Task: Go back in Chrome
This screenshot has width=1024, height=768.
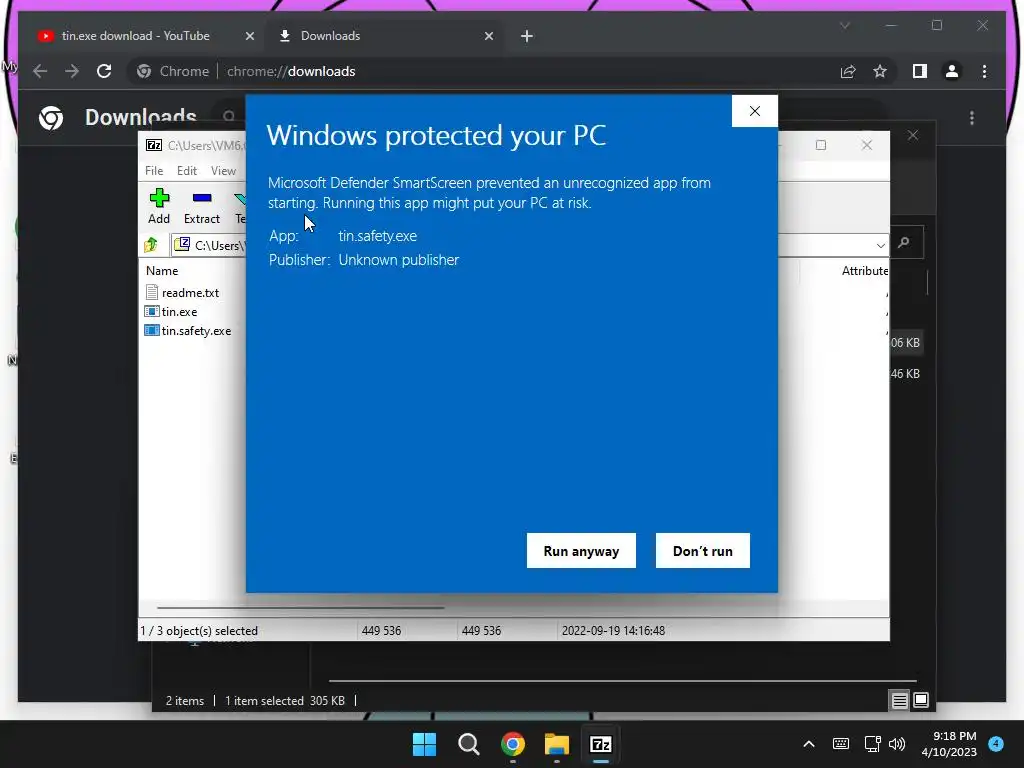Action: (x=40, y=71)
